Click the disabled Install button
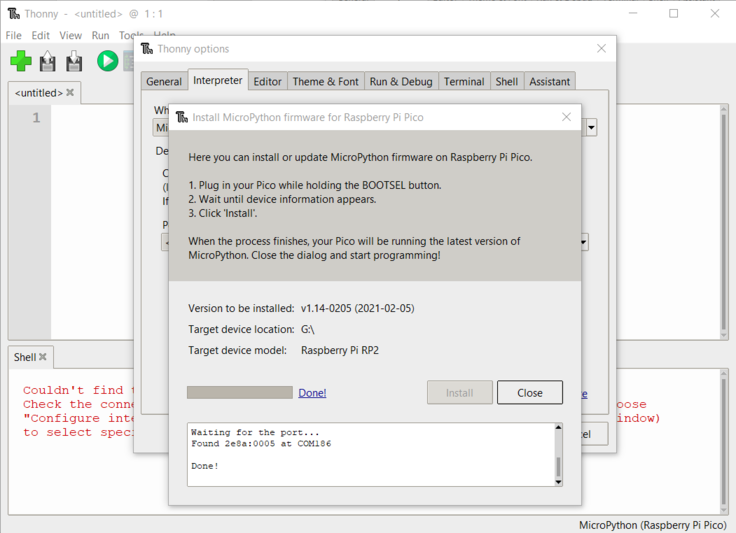Screen dimensions: 736x533 (x=460, y=393)
